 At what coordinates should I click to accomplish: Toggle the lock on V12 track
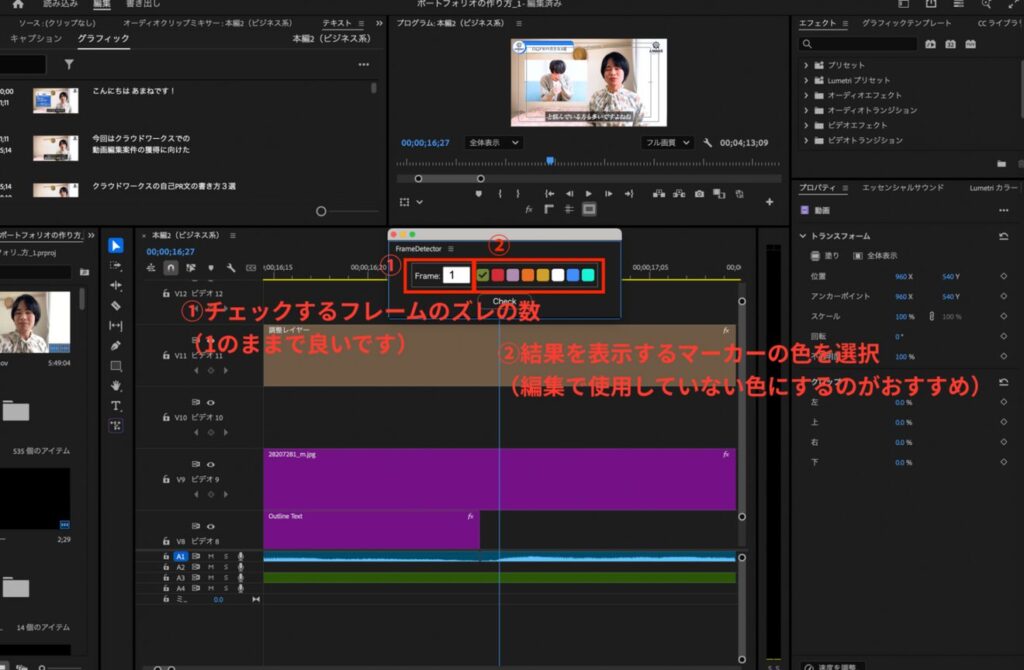click(166, 294)
